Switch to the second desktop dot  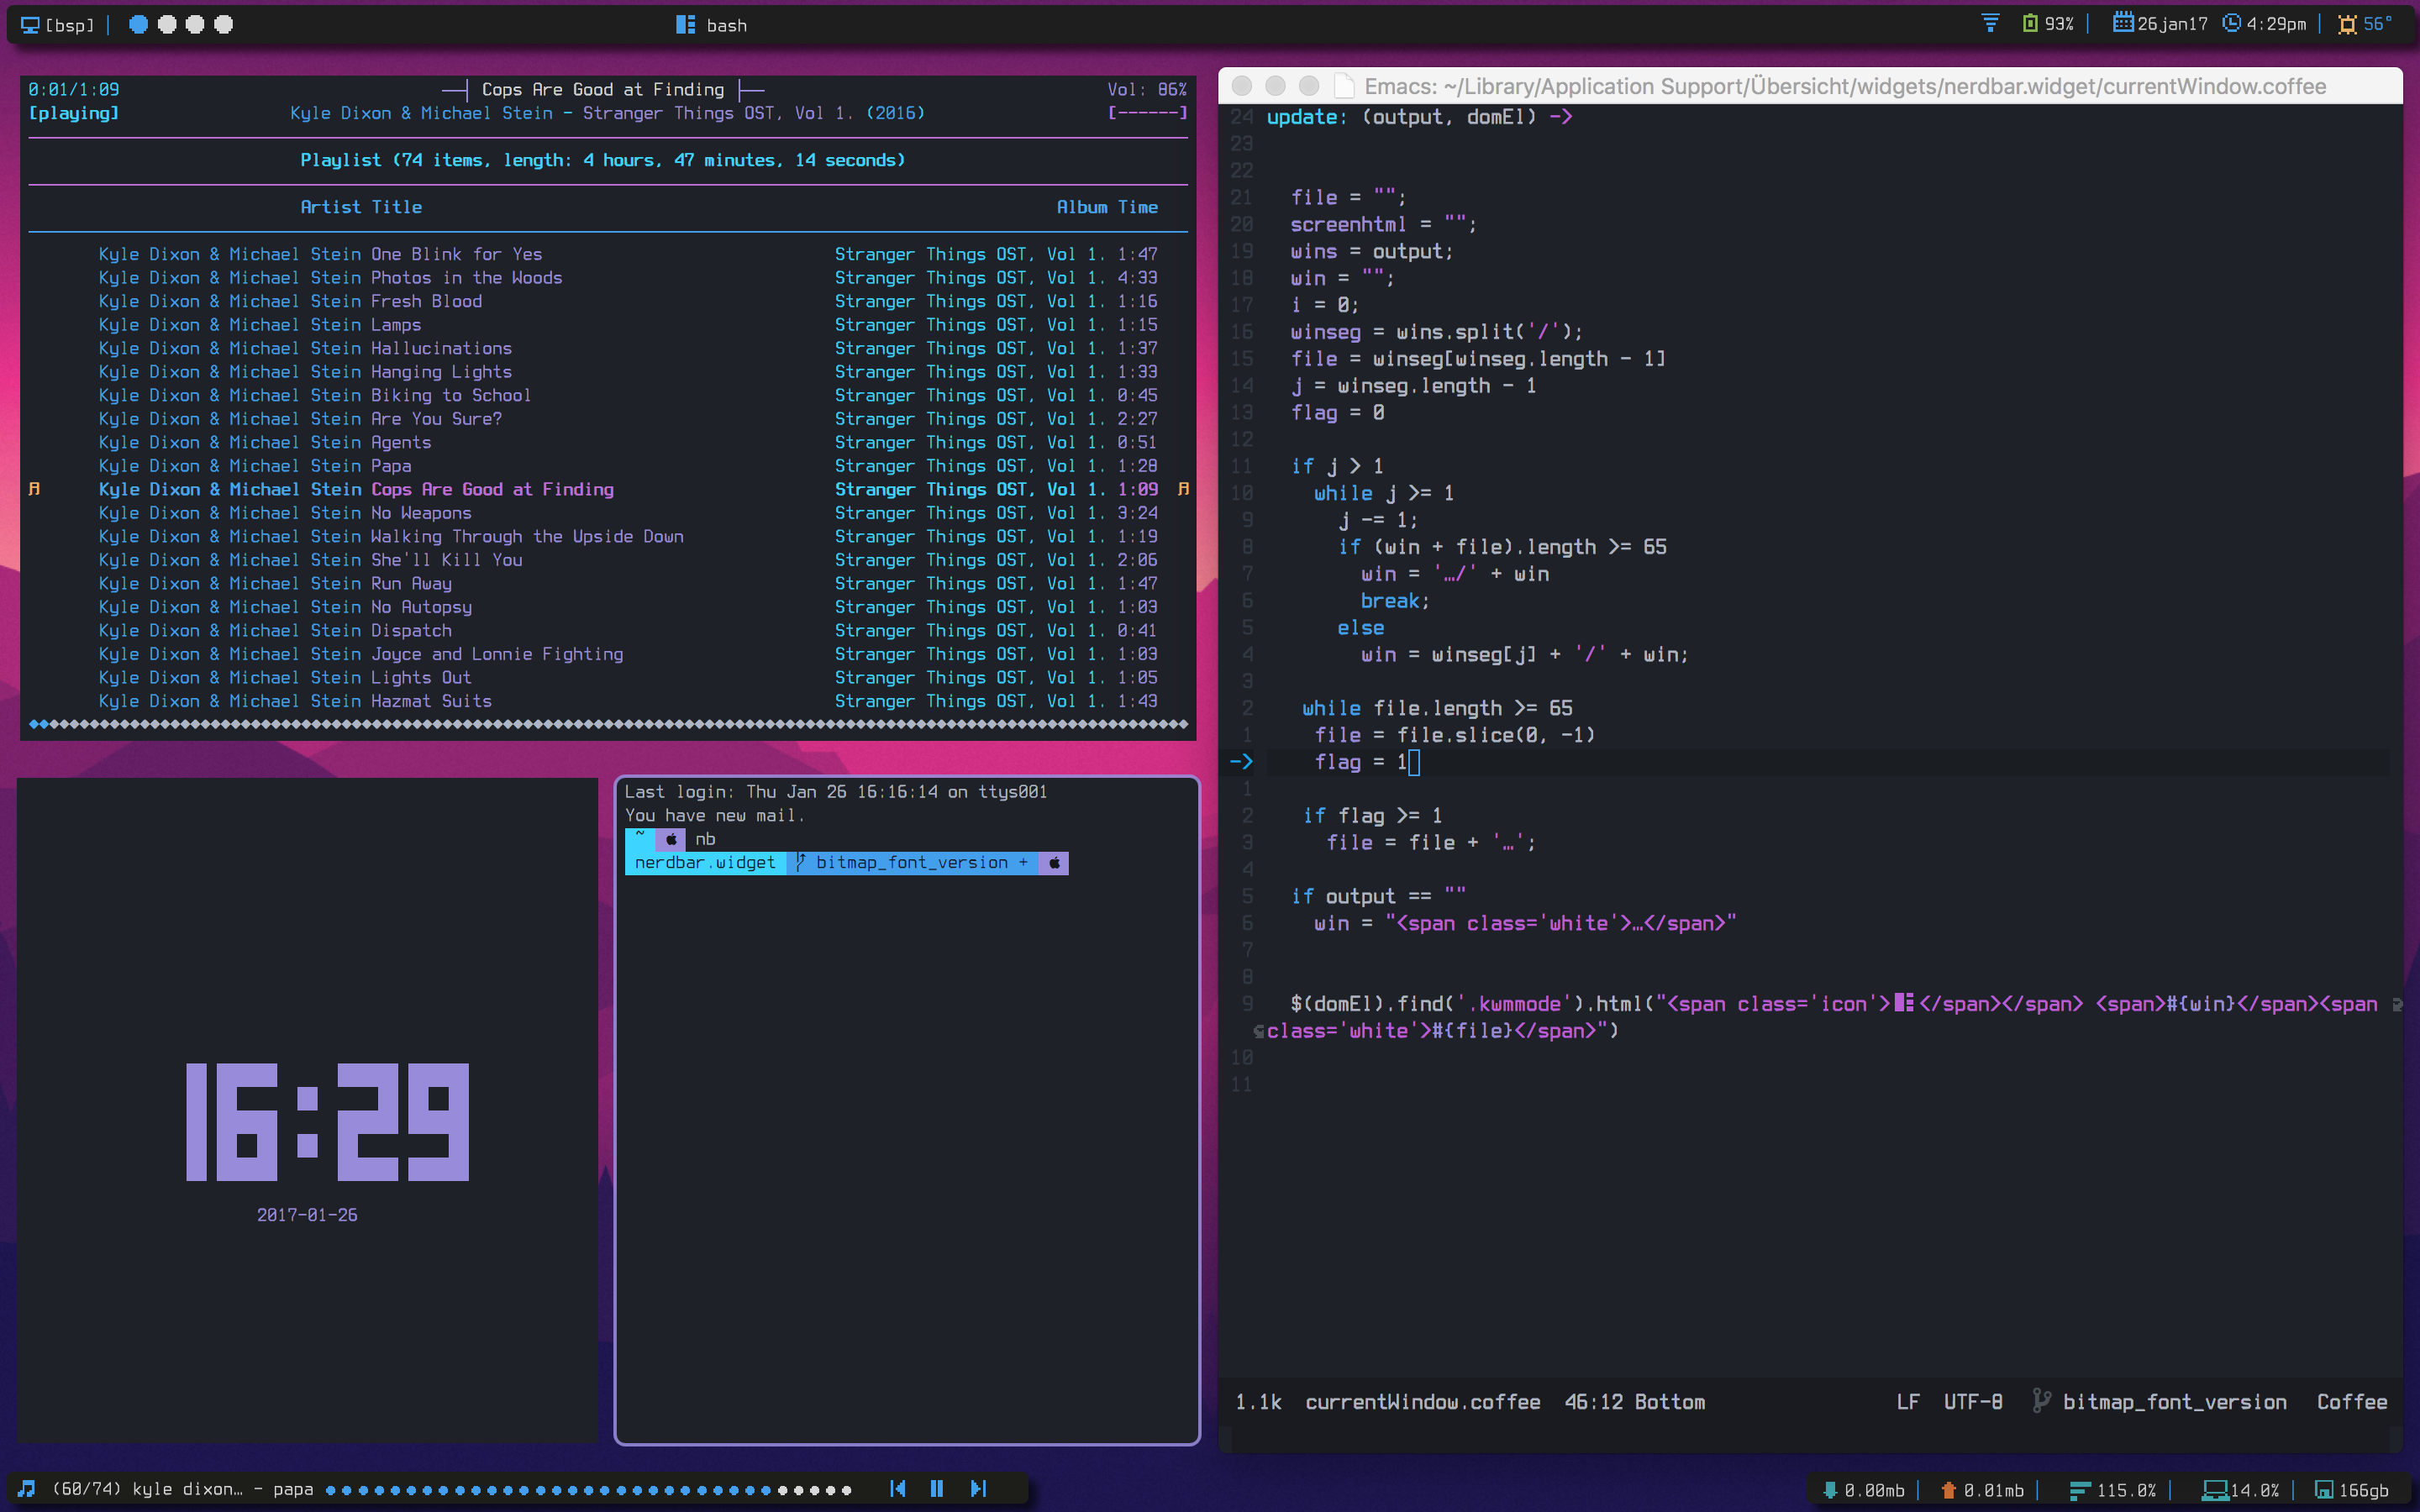point(167,24)
